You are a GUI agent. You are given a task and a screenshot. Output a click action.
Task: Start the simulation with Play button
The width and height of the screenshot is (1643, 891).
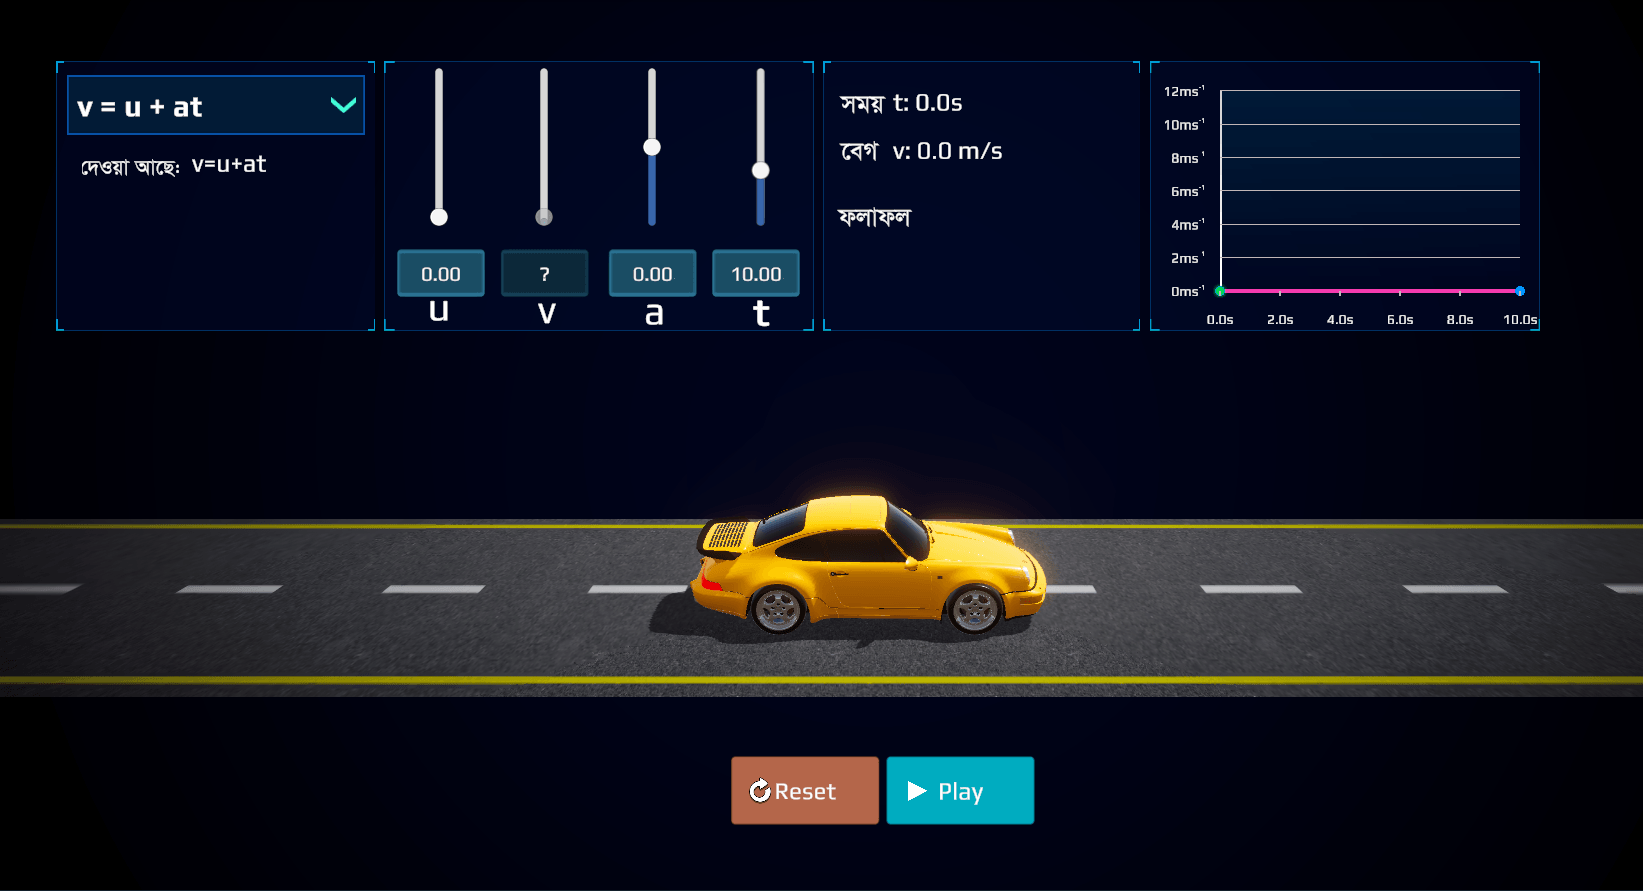960,791
